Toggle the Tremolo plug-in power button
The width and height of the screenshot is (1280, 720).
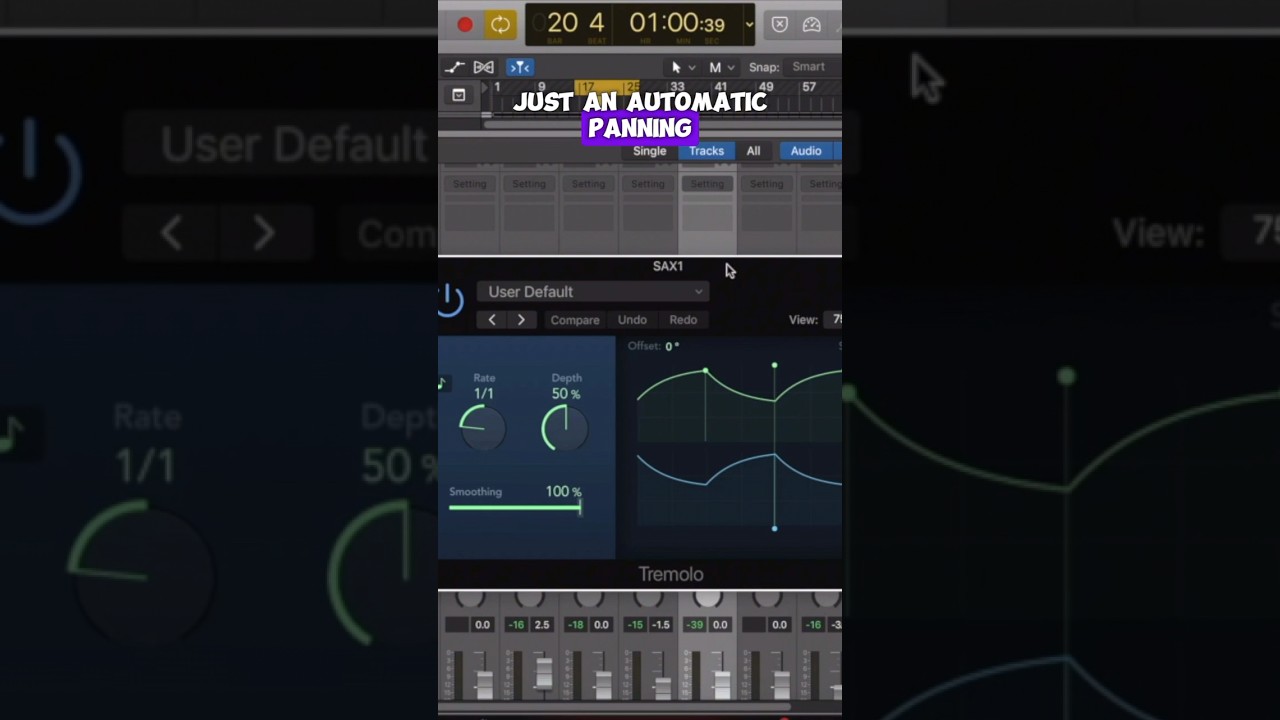click(x=450, y=300)
